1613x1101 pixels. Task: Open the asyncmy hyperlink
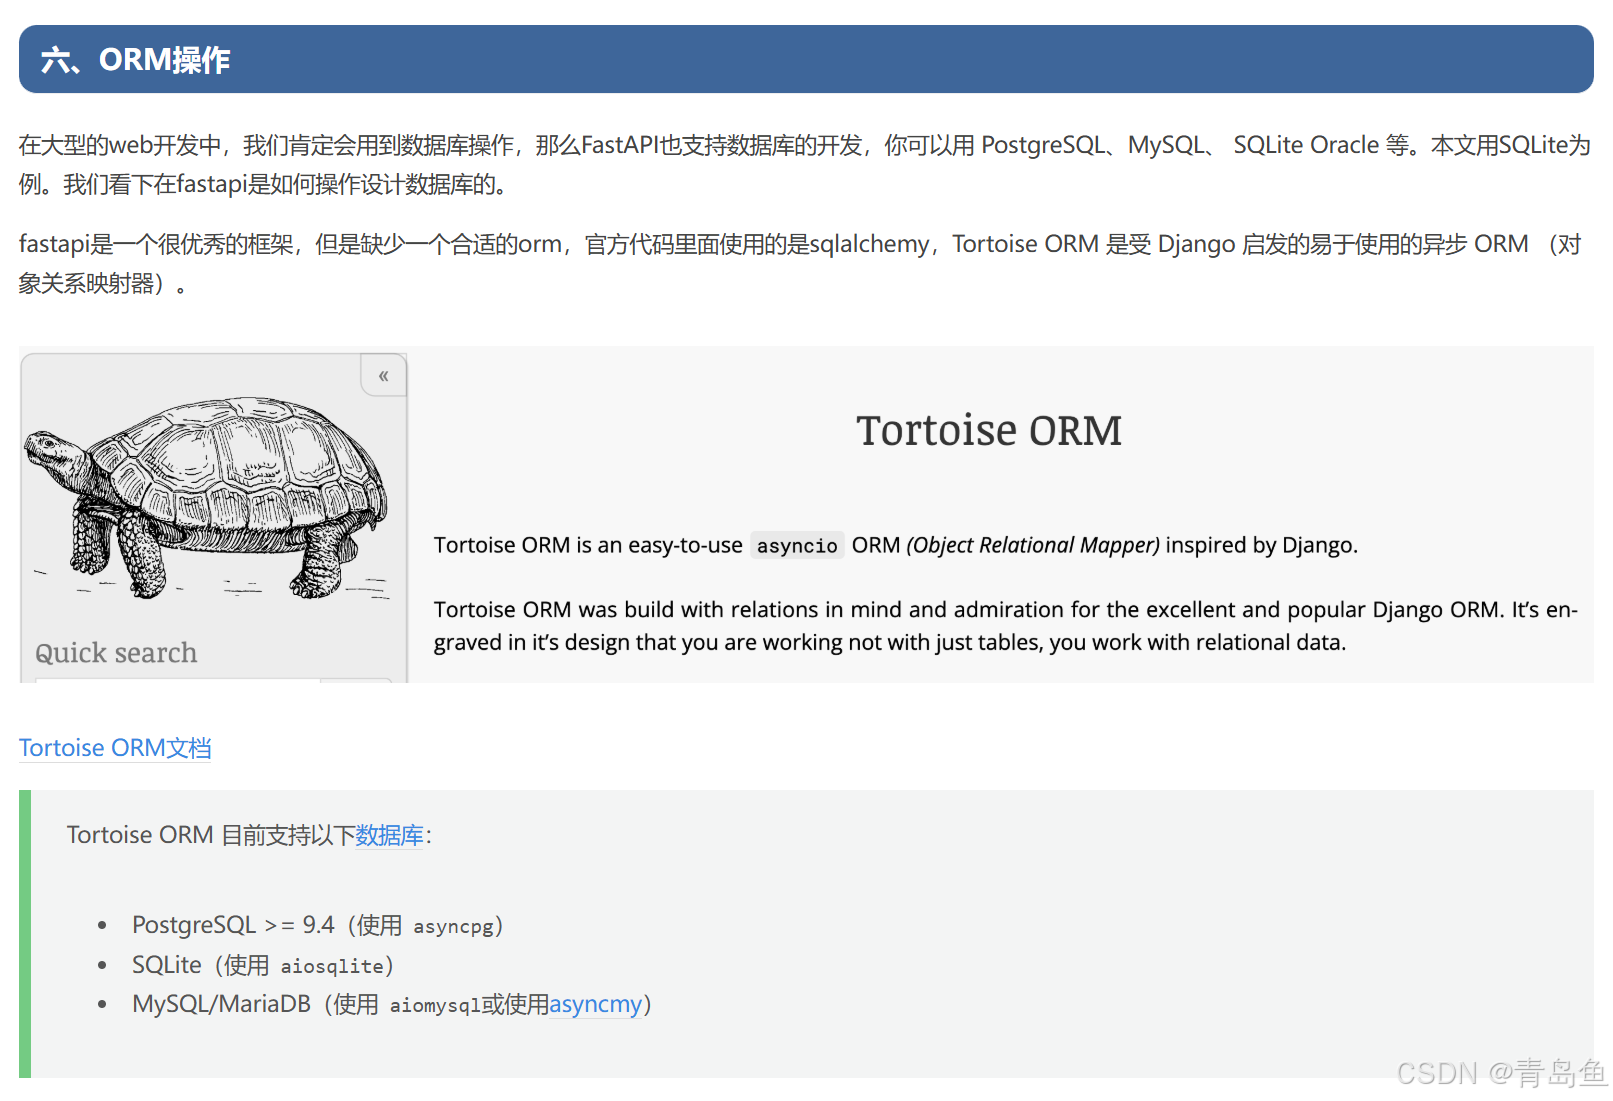coord(595,1004)
